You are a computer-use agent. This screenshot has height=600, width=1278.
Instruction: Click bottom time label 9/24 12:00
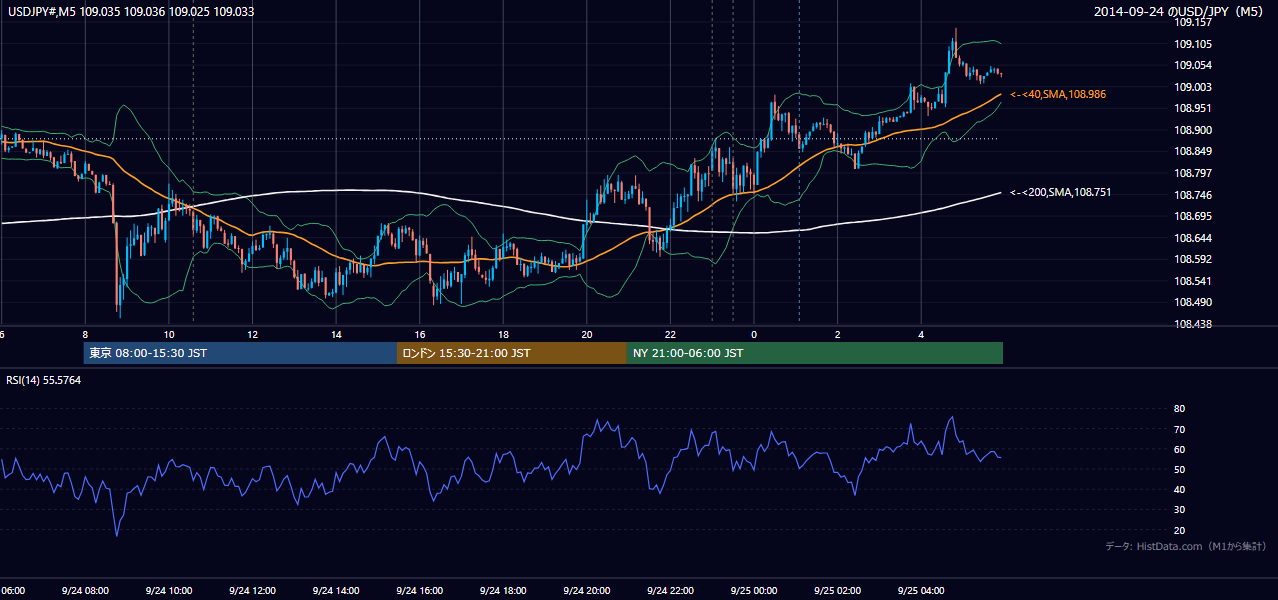point(252,591)
